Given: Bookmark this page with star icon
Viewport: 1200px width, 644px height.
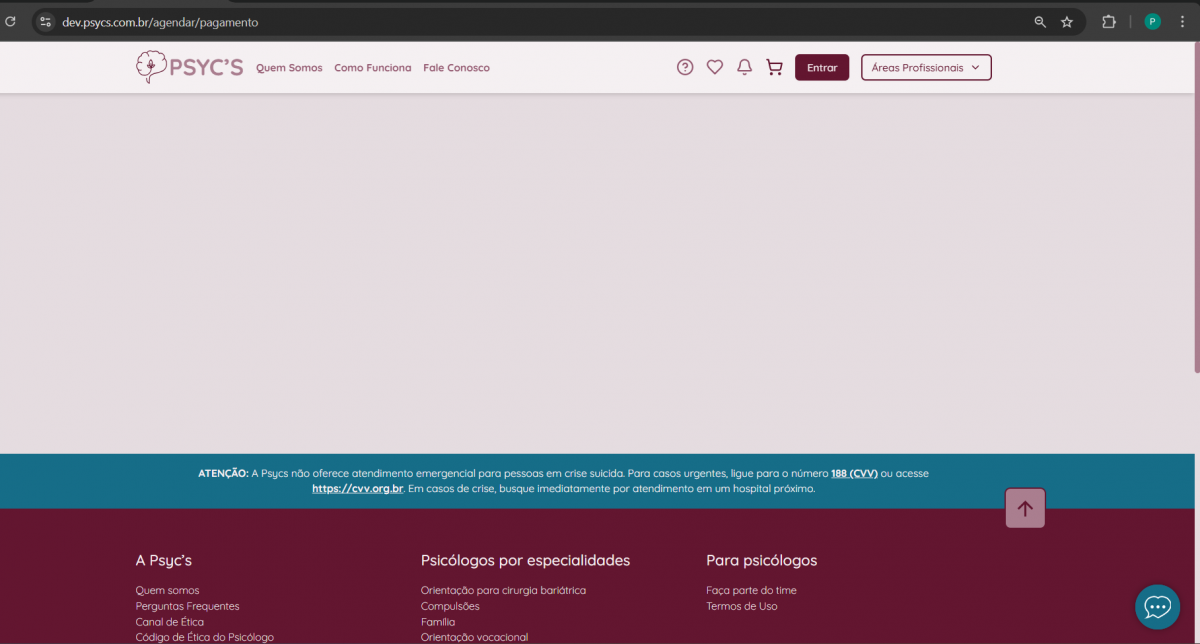Looking at the screenshot, I should (x=1067, y=22).
